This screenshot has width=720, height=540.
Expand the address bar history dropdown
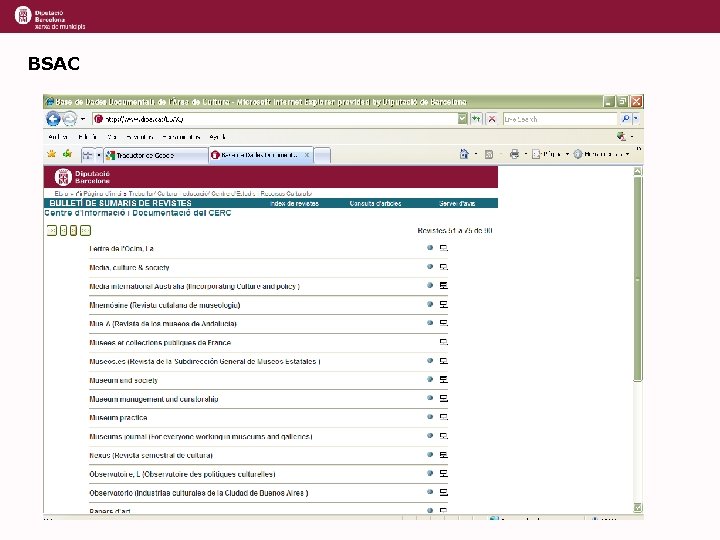pyautogui.click(x=462, y=119)
